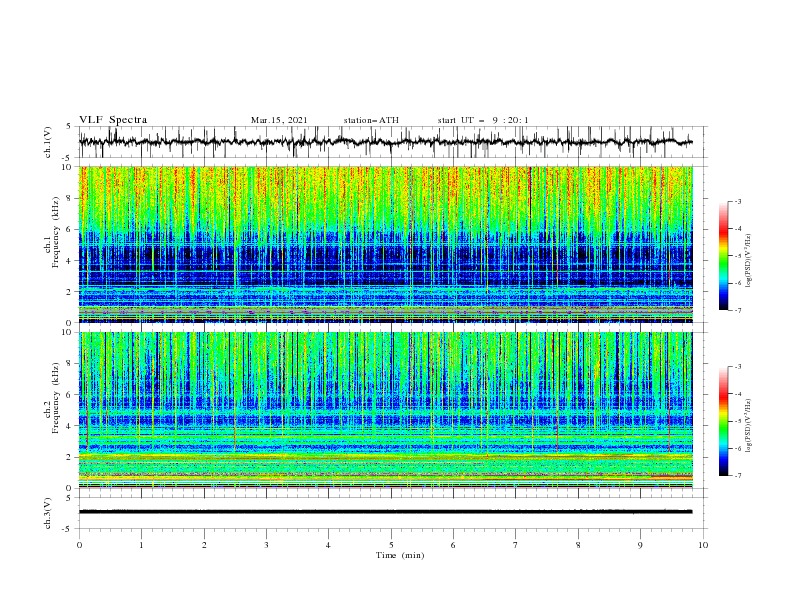The image size is (792, 612).
Task: Select the ch.2 colorbar "log(PSD)(V²/Hz)" label
Action: [749, 425]
